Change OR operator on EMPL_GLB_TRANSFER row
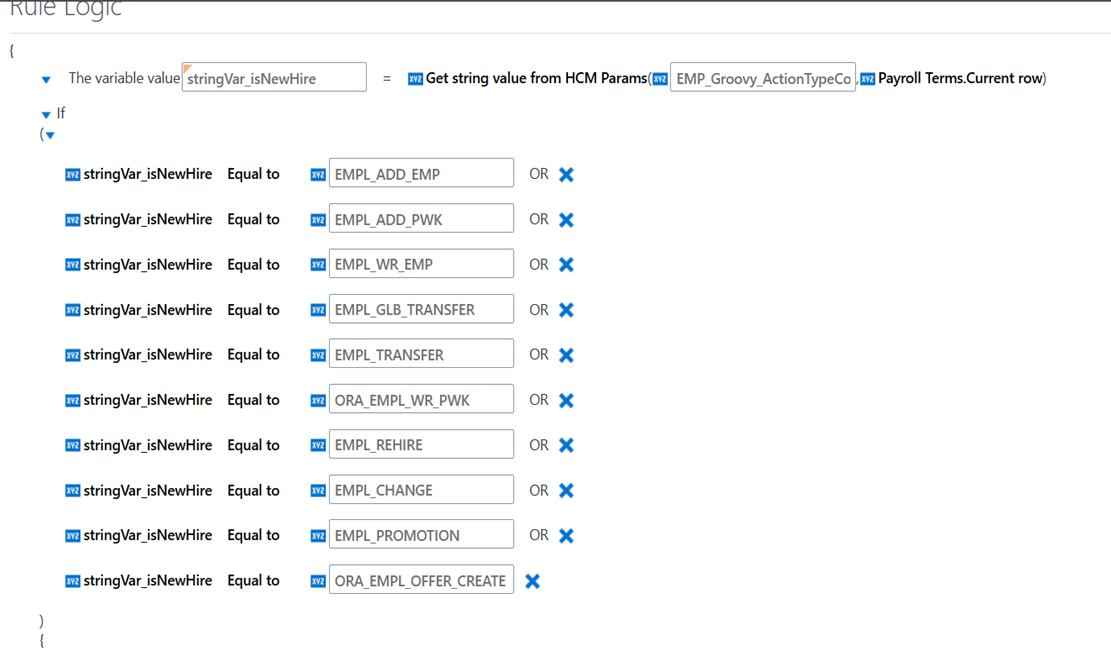Viewport: 1111px width, 651px height. click(538, 310)
